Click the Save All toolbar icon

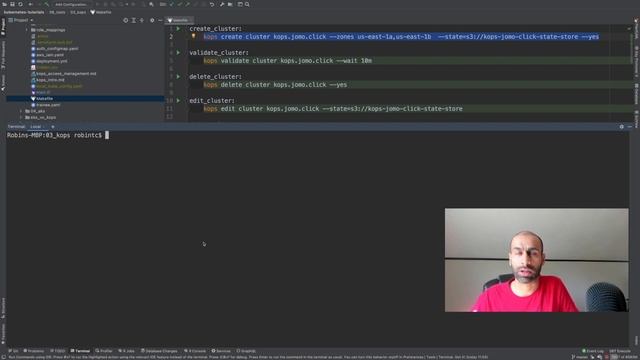point(12,4)
